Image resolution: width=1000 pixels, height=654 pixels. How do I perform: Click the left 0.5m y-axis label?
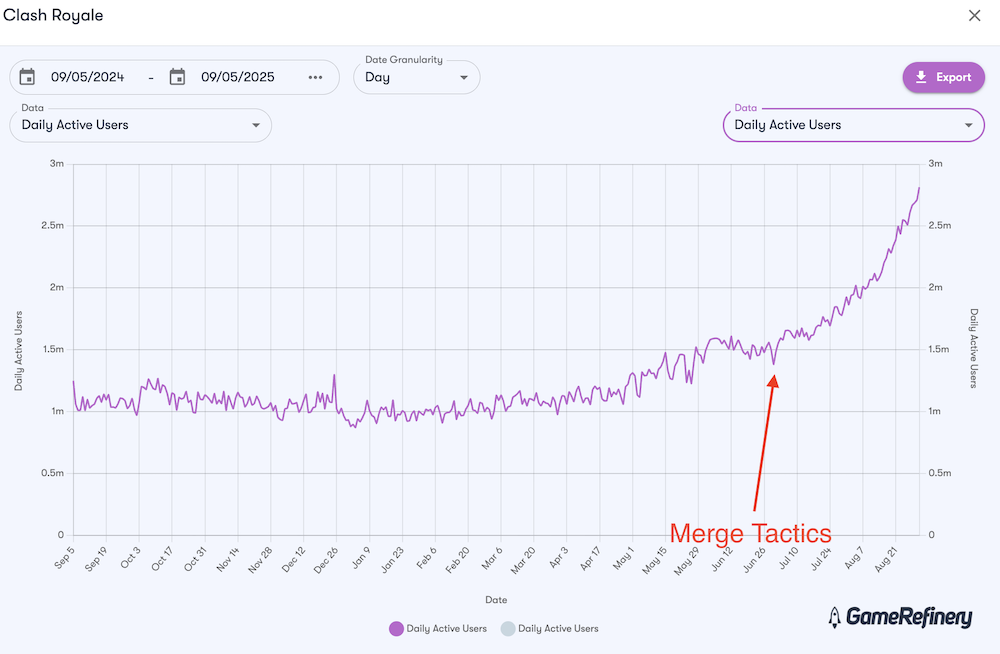52,473
